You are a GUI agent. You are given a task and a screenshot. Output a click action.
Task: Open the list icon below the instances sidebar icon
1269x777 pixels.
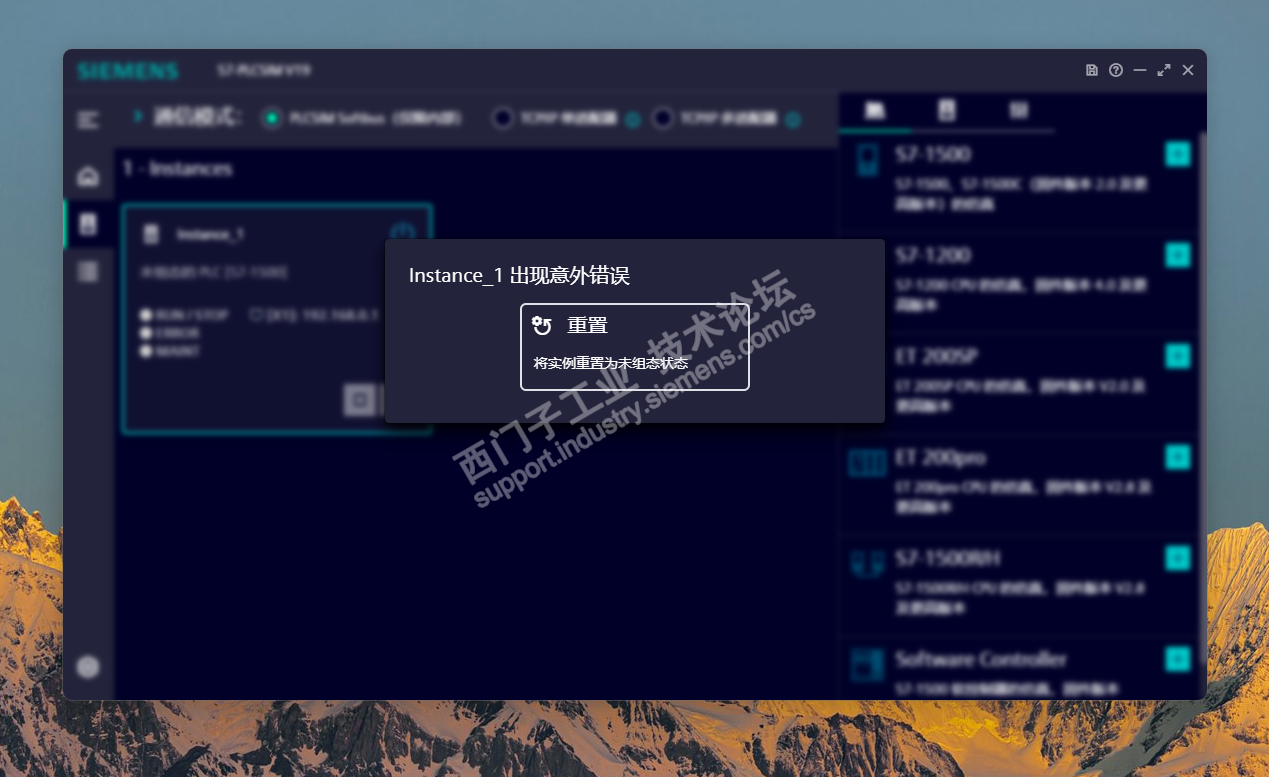[x=88, y=271]
